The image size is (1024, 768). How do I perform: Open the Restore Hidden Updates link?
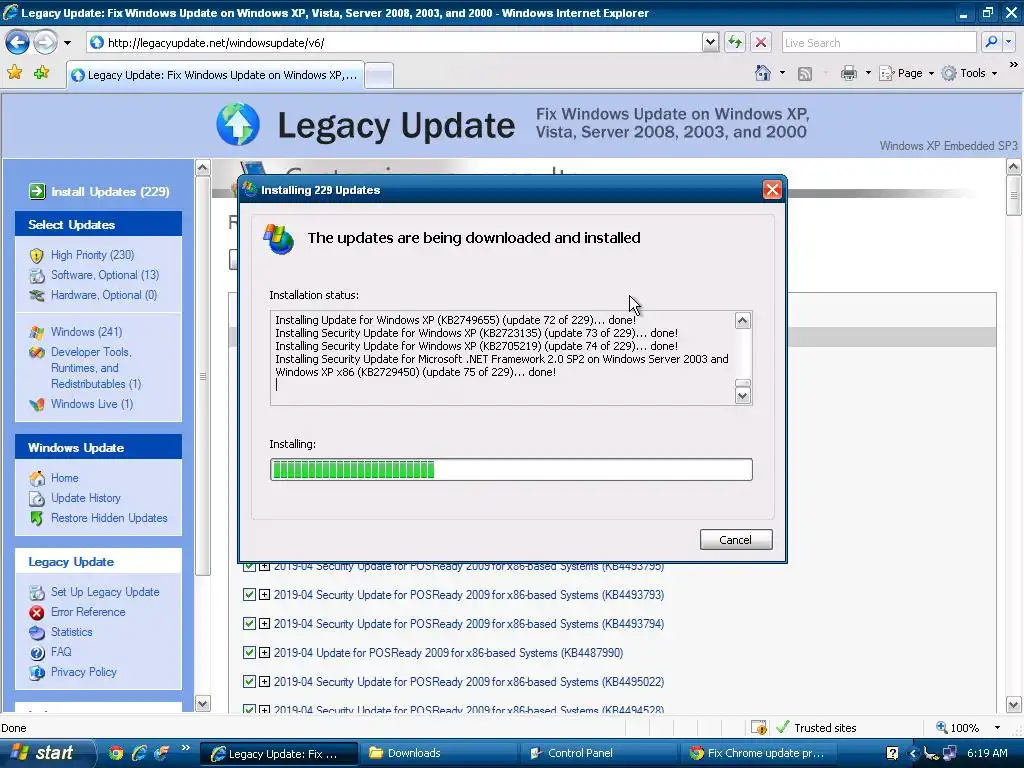109,518
